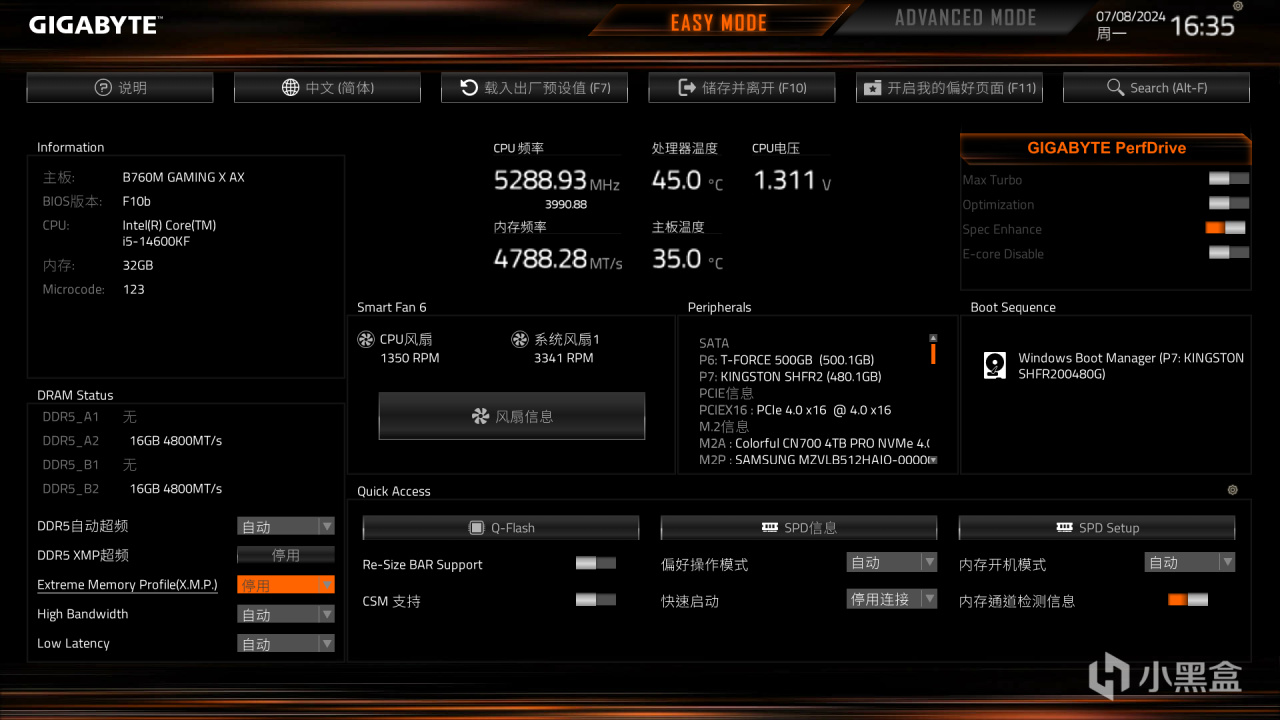Click CPU model i5-14600KF text
This screenshot has height=720, width=1280.
pyautogui.click(x=156, y=241)
